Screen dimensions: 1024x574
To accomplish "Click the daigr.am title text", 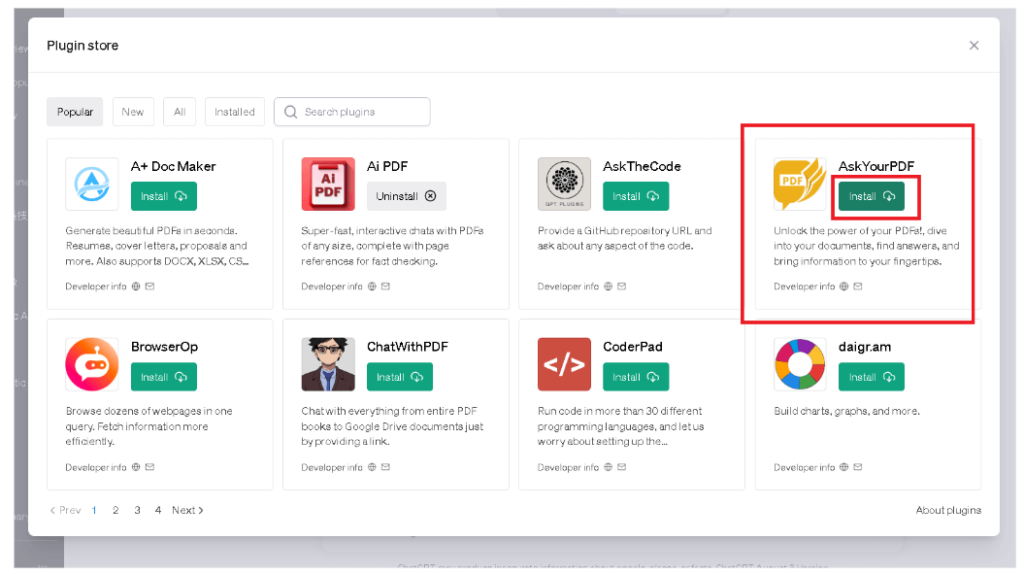I will pos(865,347).
